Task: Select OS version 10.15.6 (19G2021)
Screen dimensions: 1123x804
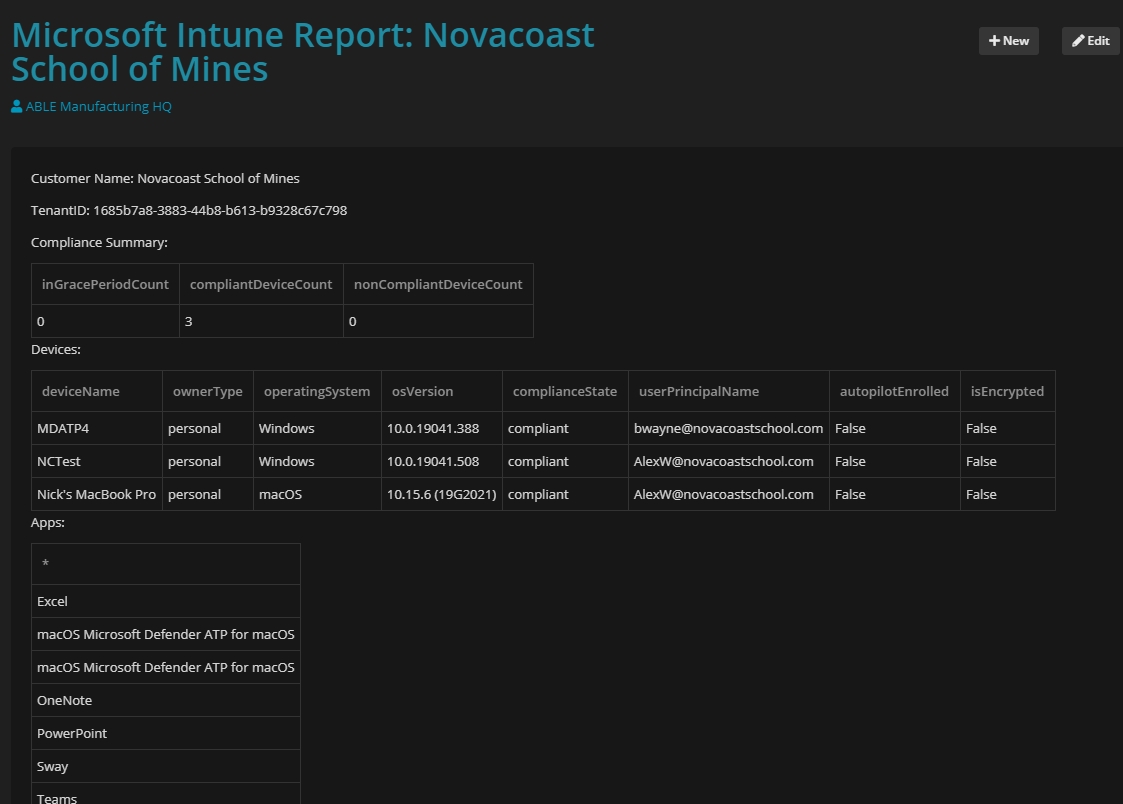Action: click(442, 494)
